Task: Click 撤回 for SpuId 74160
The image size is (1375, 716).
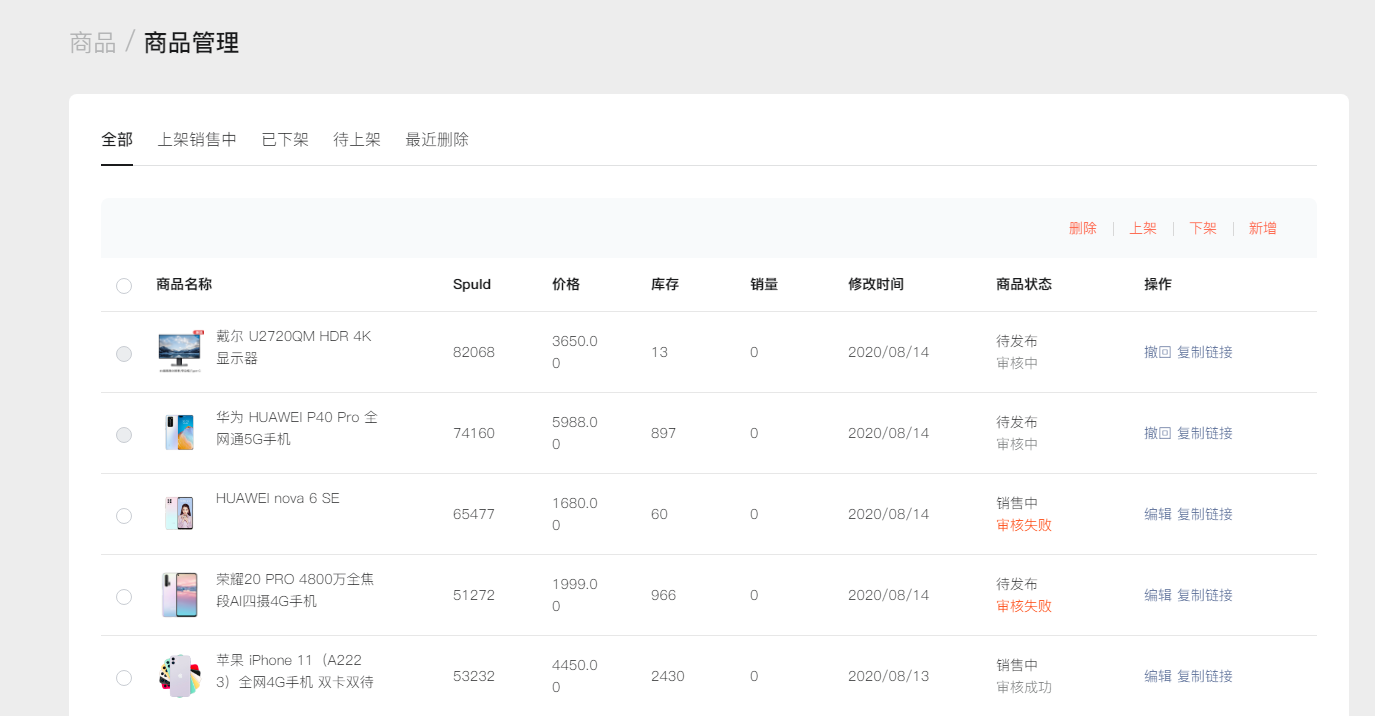Action: (x=1158, y=433)
